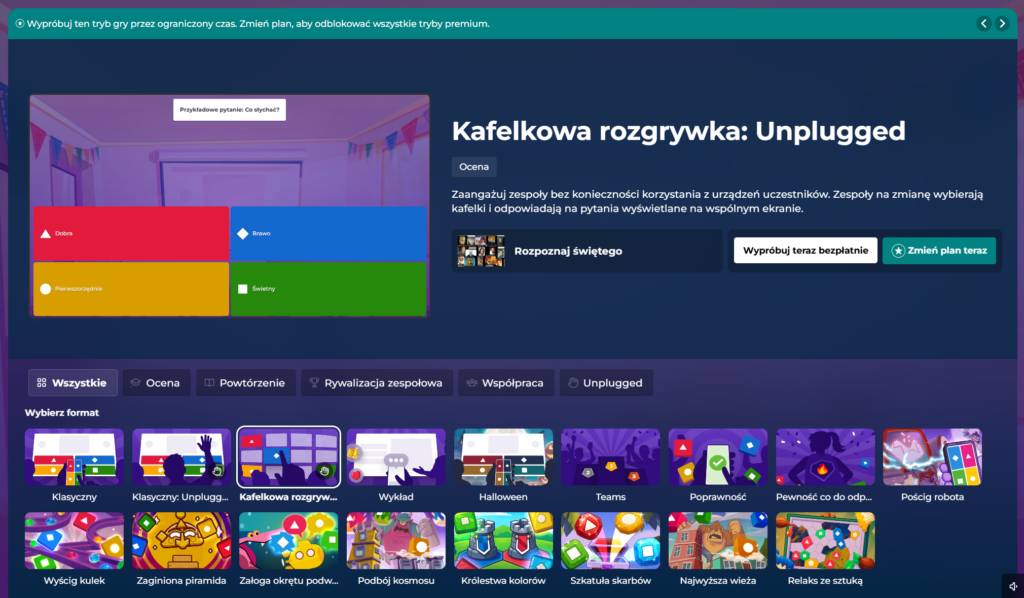Select the Pościg robota format
1024x598 pixels.
tap(932, 458)
